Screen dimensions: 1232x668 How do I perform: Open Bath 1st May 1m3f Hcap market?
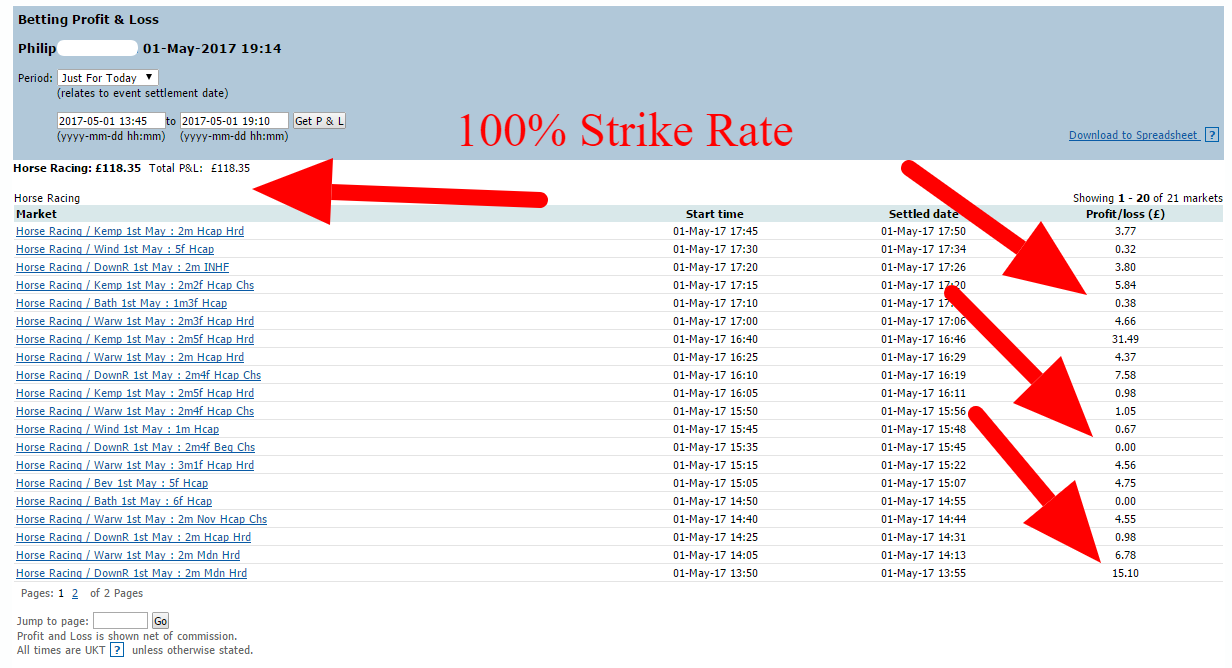[x=121, y=303]
